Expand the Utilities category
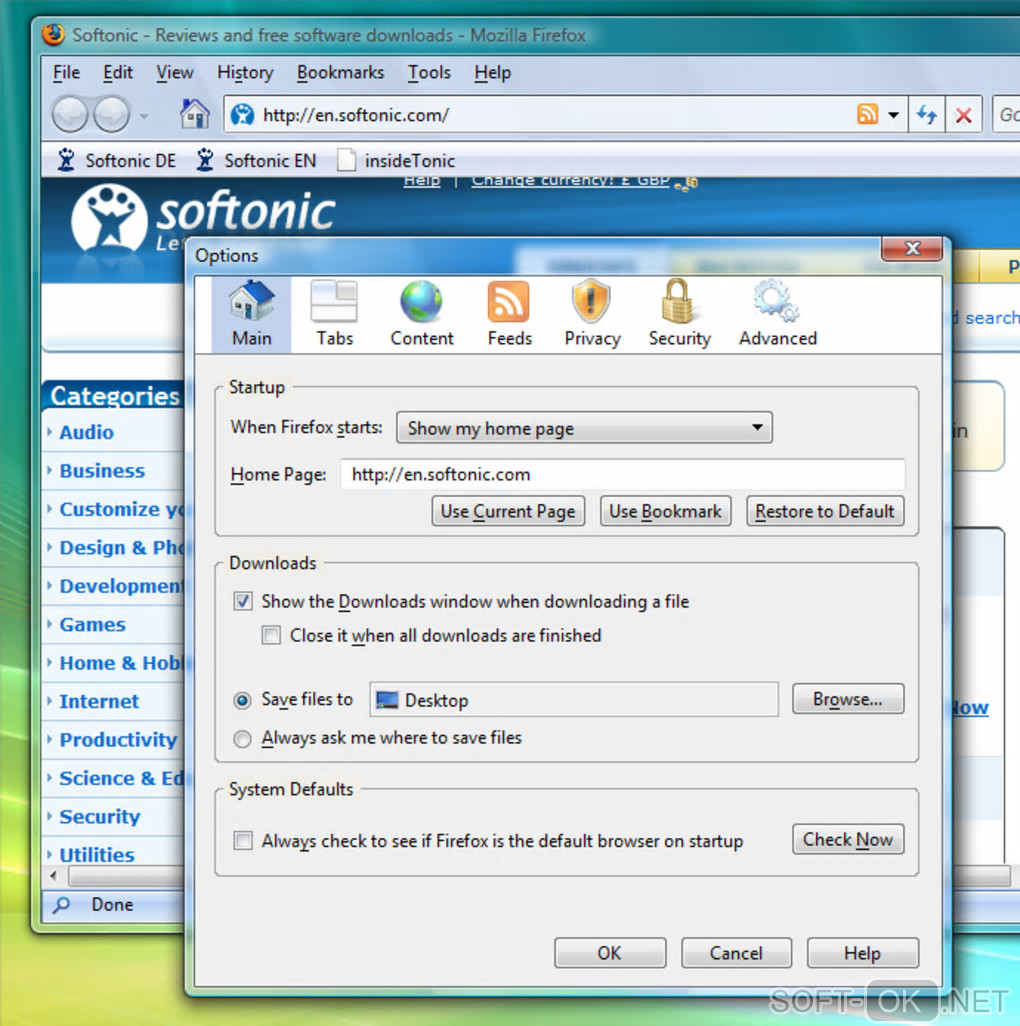1020x1026 pixels. 97,855
